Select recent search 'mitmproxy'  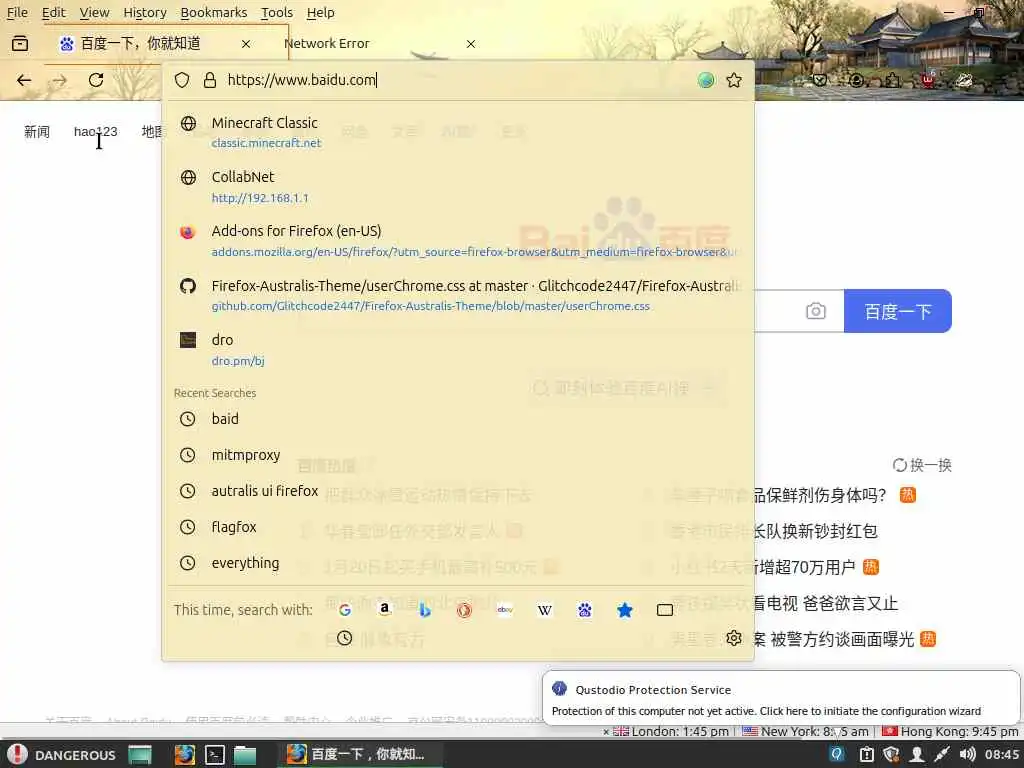point(457,455)
